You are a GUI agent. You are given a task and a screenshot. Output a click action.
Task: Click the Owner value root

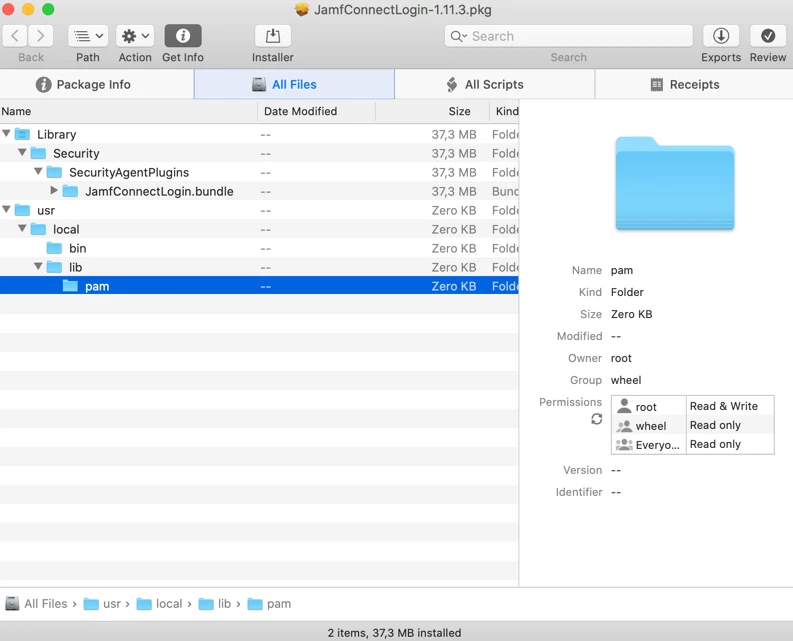[621, 359]
